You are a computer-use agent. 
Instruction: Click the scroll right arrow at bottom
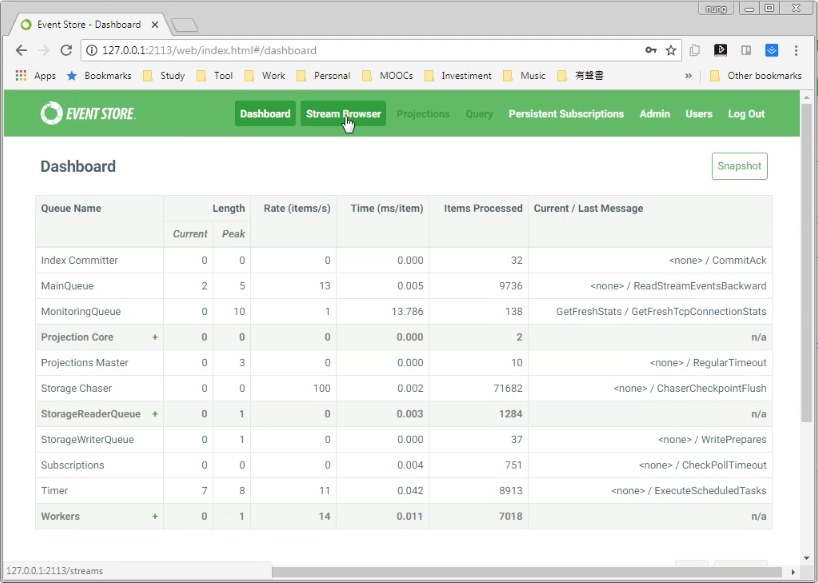pyautogui.click(x=793, y=572)
